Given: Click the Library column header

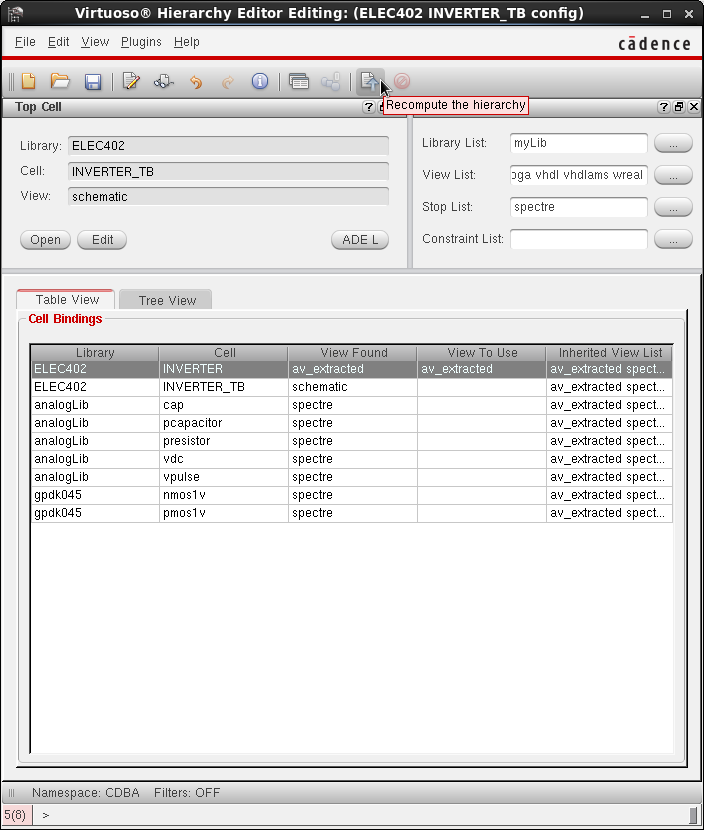Looking at the screenshot, I should [95, 353].
